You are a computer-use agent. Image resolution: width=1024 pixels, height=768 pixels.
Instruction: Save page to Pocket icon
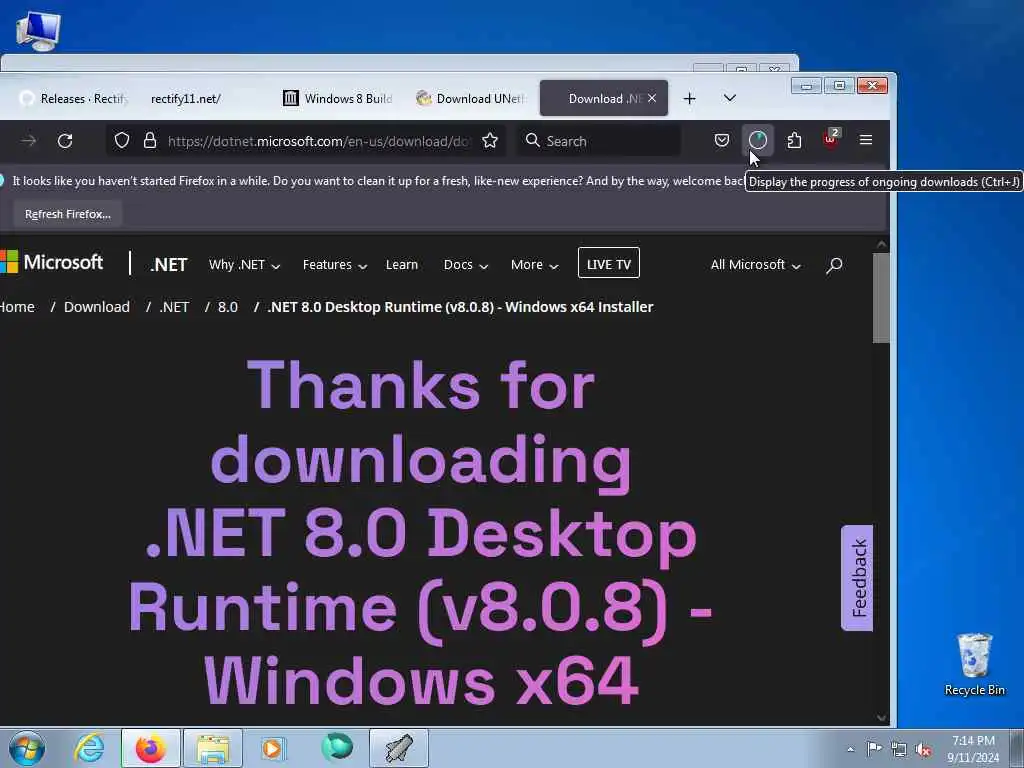pos(722,140)
